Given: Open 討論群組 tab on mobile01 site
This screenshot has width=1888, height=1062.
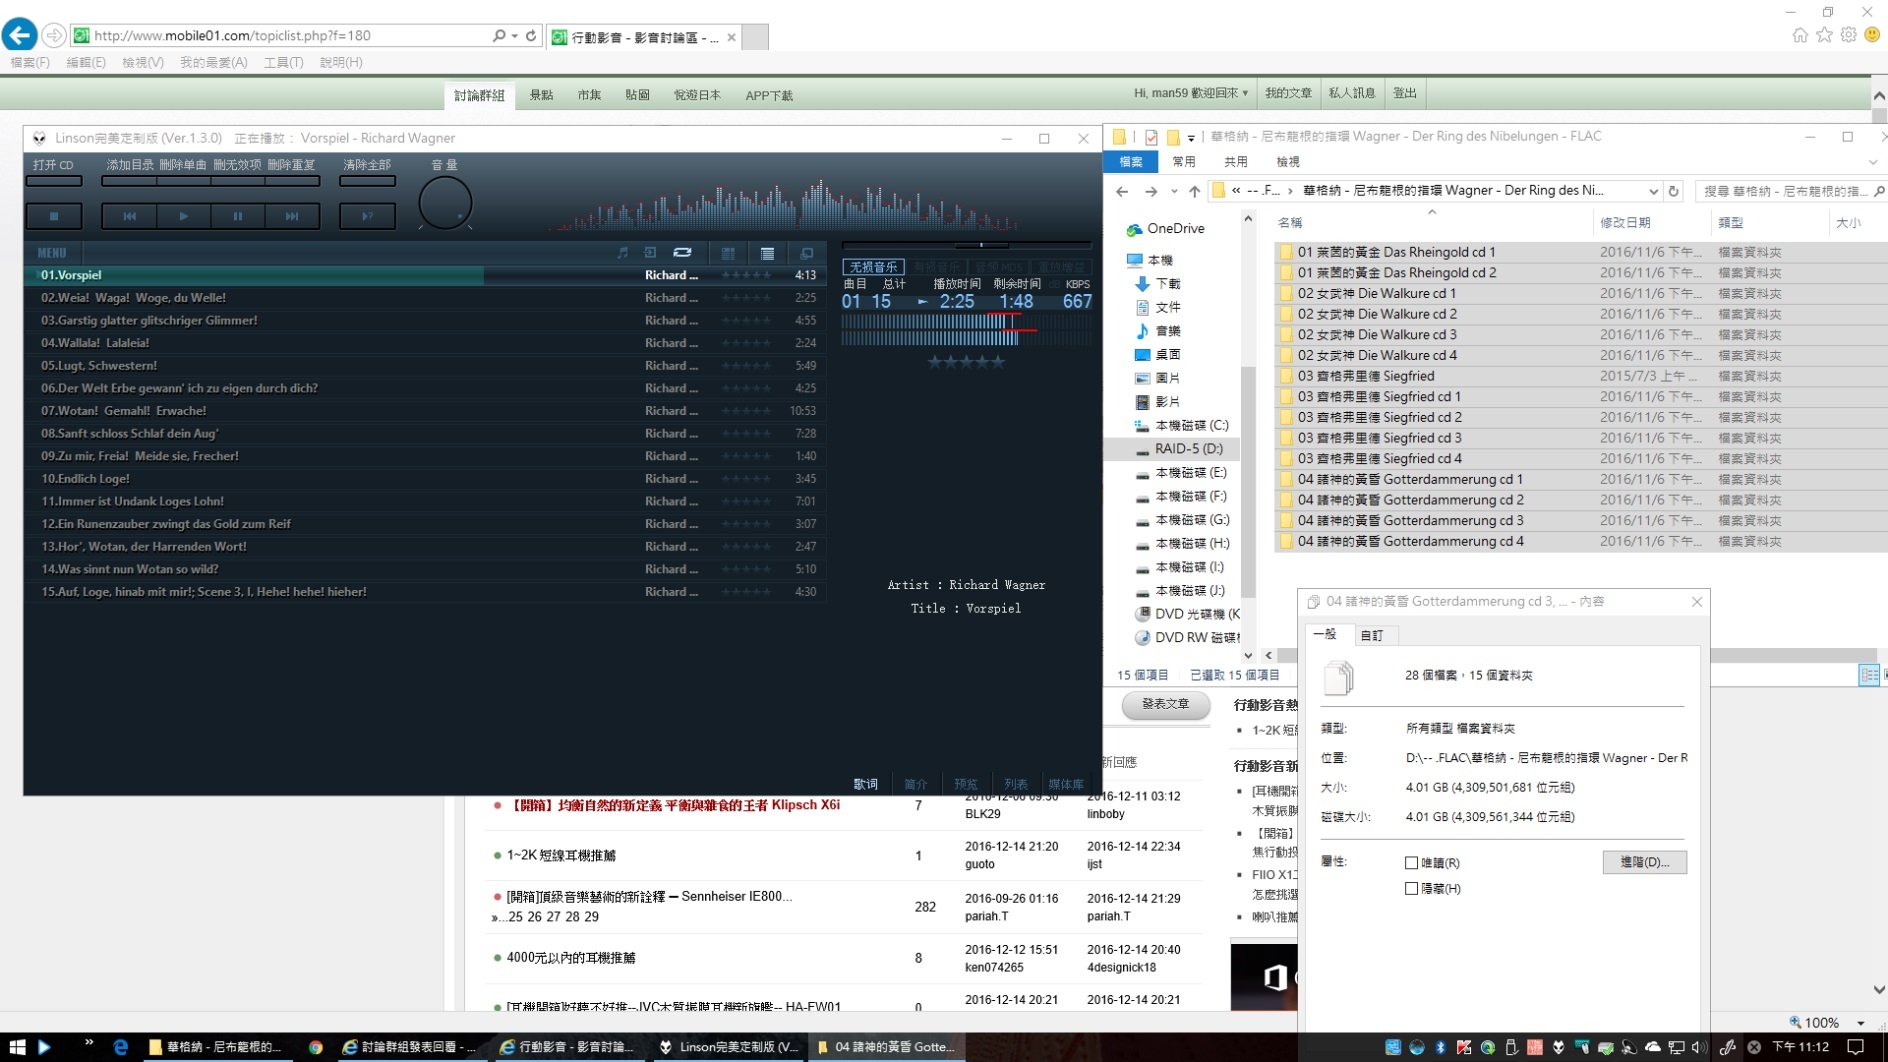Looking at the screenshot, I should click(480, 95).
